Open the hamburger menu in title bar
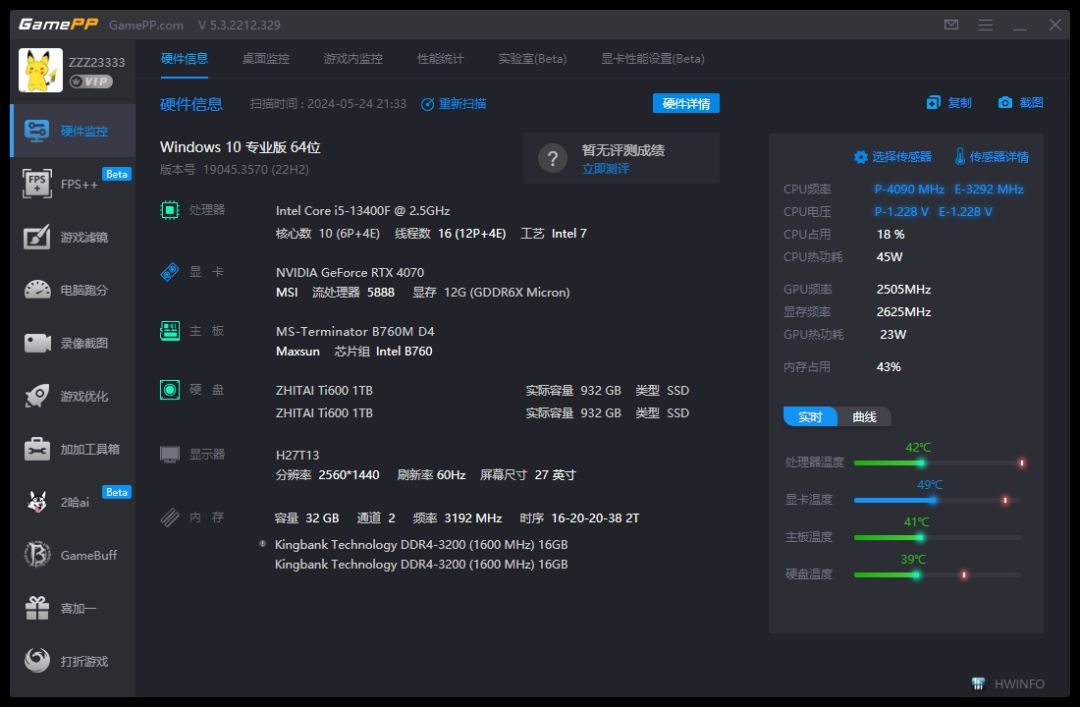The height and width of the screenshot is (707, 1080). tap(986, 25)
